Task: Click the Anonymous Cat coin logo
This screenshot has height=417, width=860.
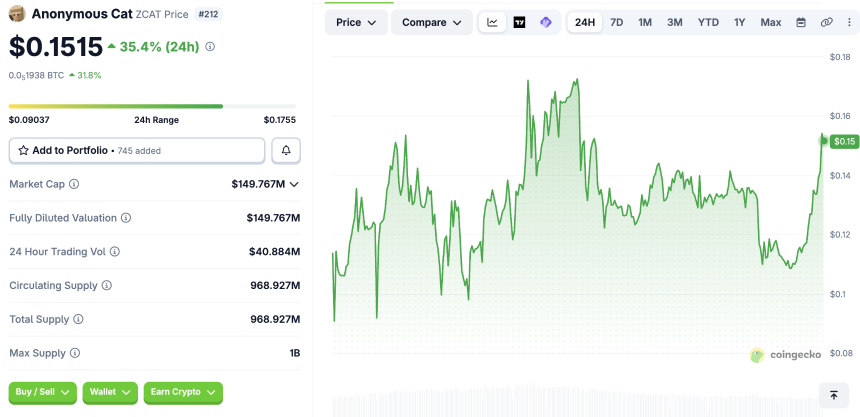Action: click(x=18, y=14)
